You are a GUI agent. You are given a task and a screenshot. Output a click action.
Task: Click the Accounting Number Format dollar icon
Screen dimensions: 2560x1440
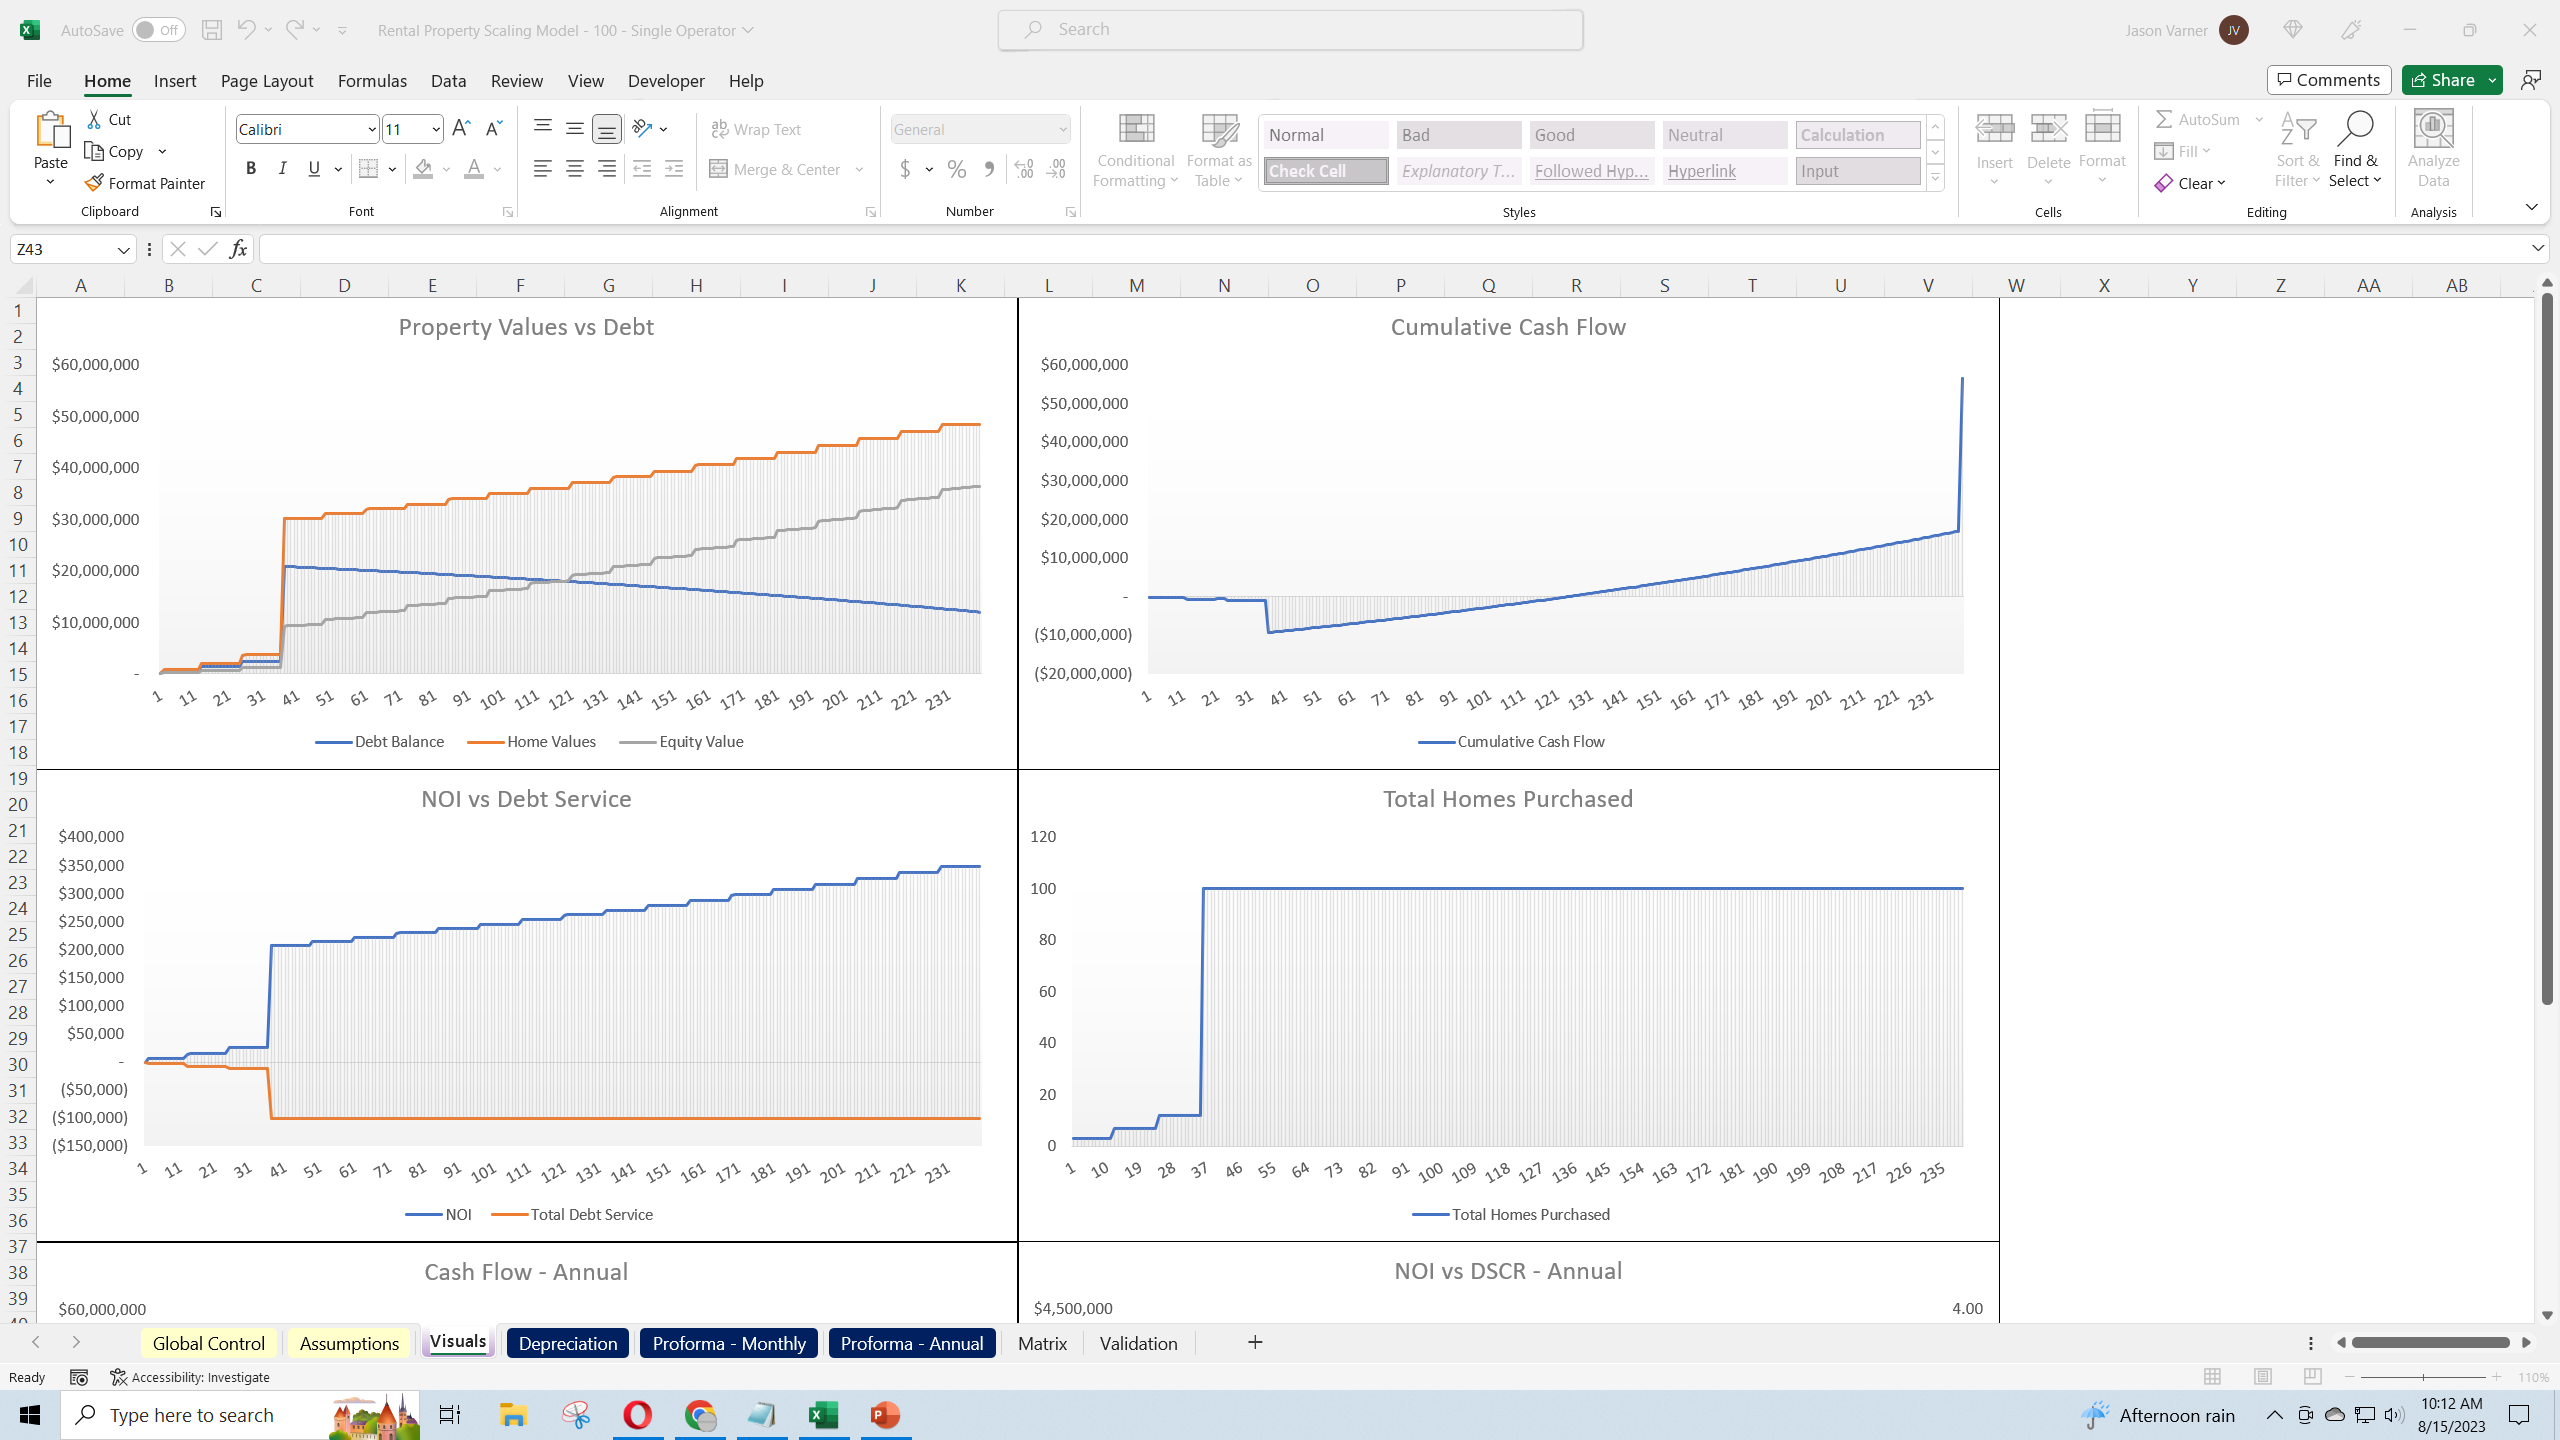click(905, 169)
